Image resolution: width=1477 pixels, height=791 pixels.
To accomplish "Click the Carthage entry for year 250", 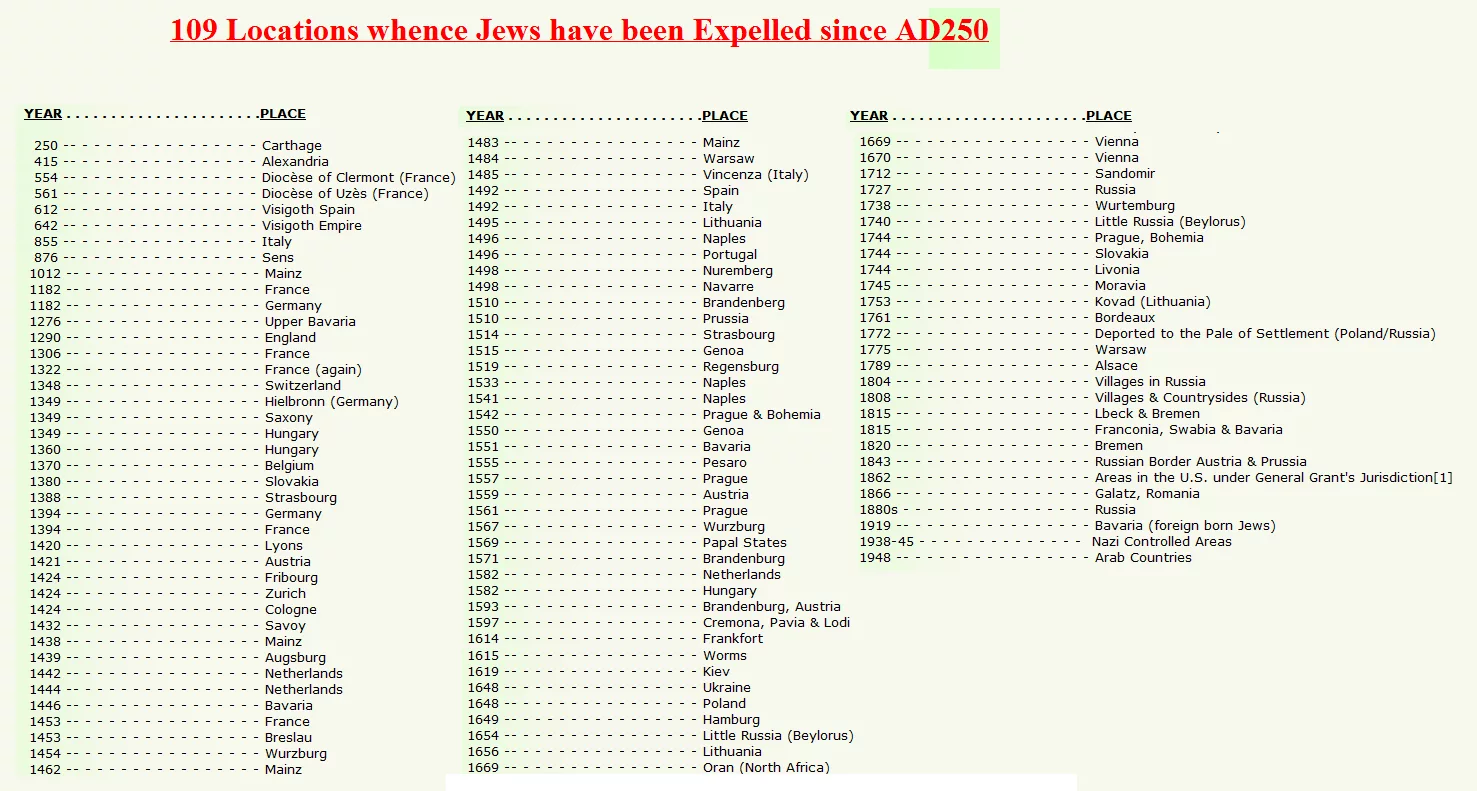I will point(292,146).
